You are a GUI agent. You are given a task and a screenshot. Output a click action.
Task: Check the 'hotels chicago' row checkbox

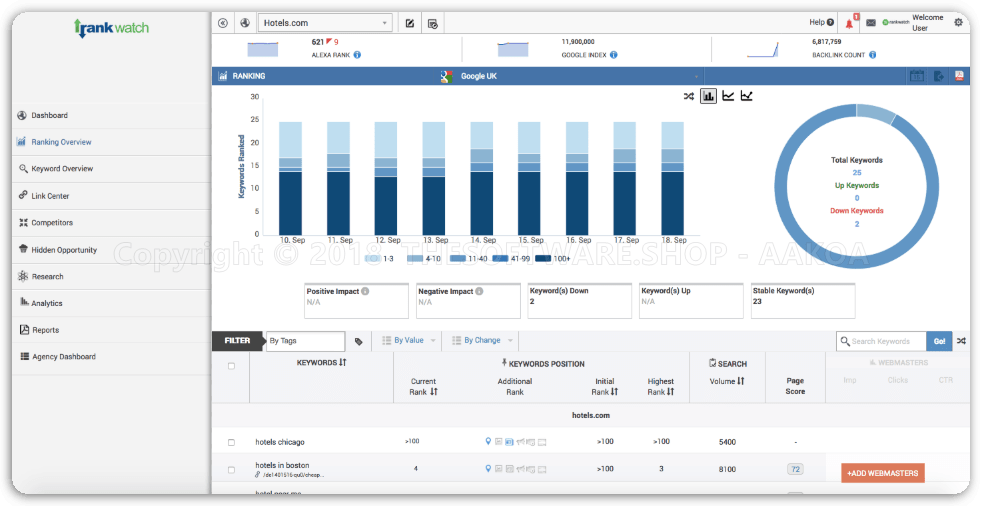click(231, 442)
